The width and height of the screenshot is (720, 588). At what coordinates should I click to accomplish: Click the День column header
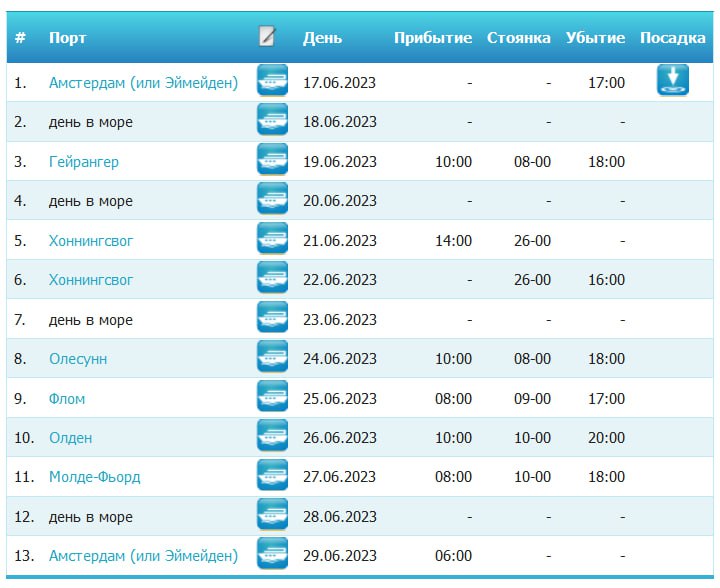pos(322,38)
